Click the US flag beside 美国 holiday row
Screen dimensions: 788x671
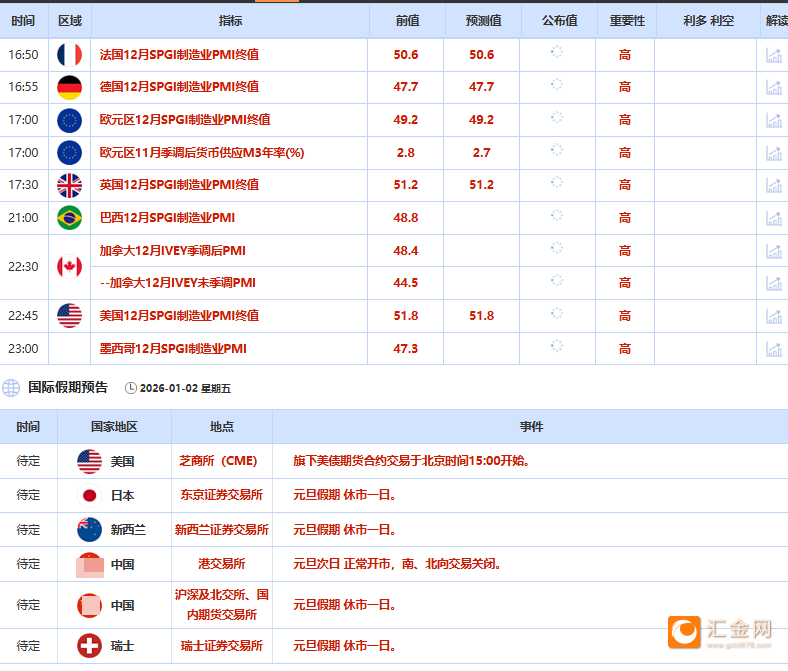(89, 461)
